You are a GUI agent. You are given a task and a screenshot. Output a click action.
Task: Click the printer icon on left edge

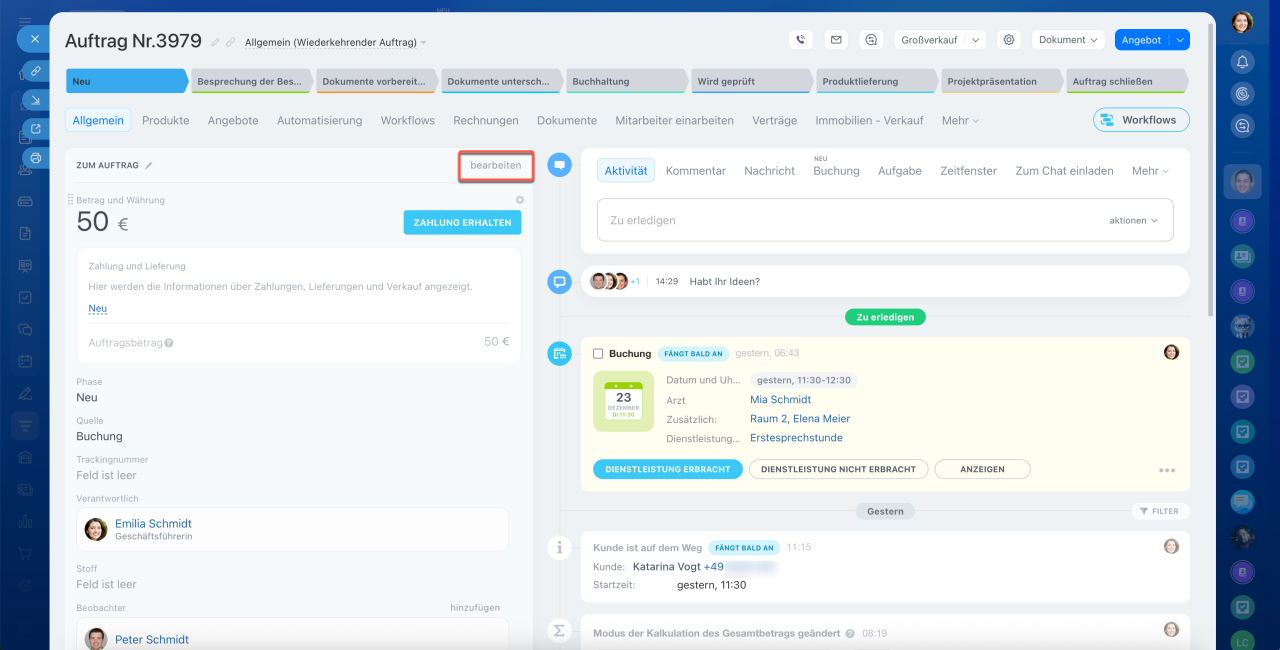(x=35, y=158)
